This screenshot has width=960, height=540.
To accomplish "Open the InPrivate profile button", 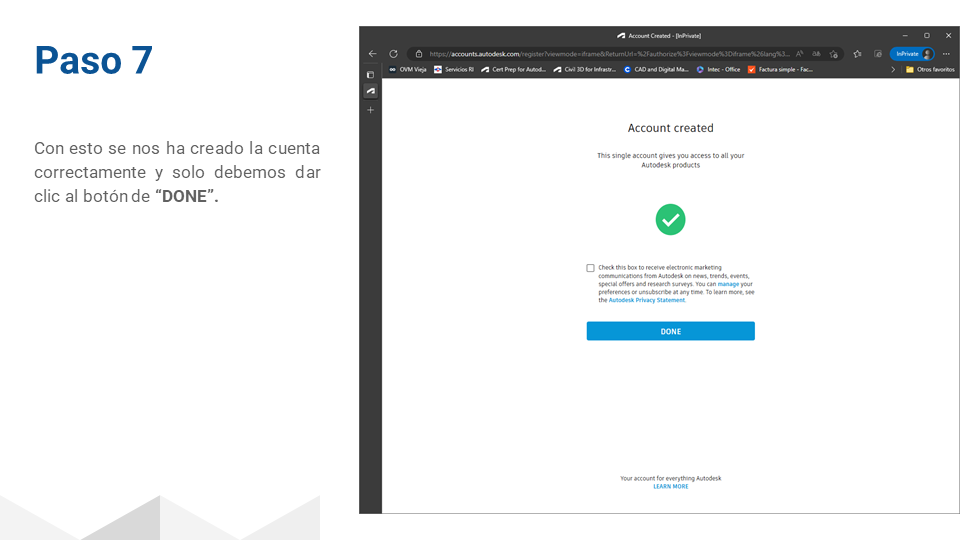I will click(912, 54).
